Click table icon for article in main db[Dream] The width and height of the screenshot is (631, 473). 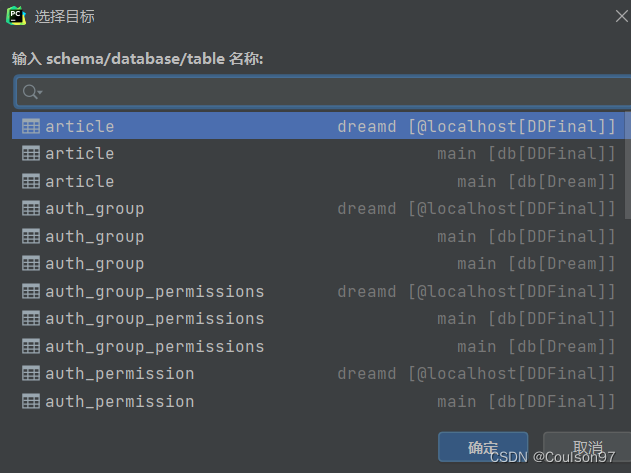click(31, 181)
